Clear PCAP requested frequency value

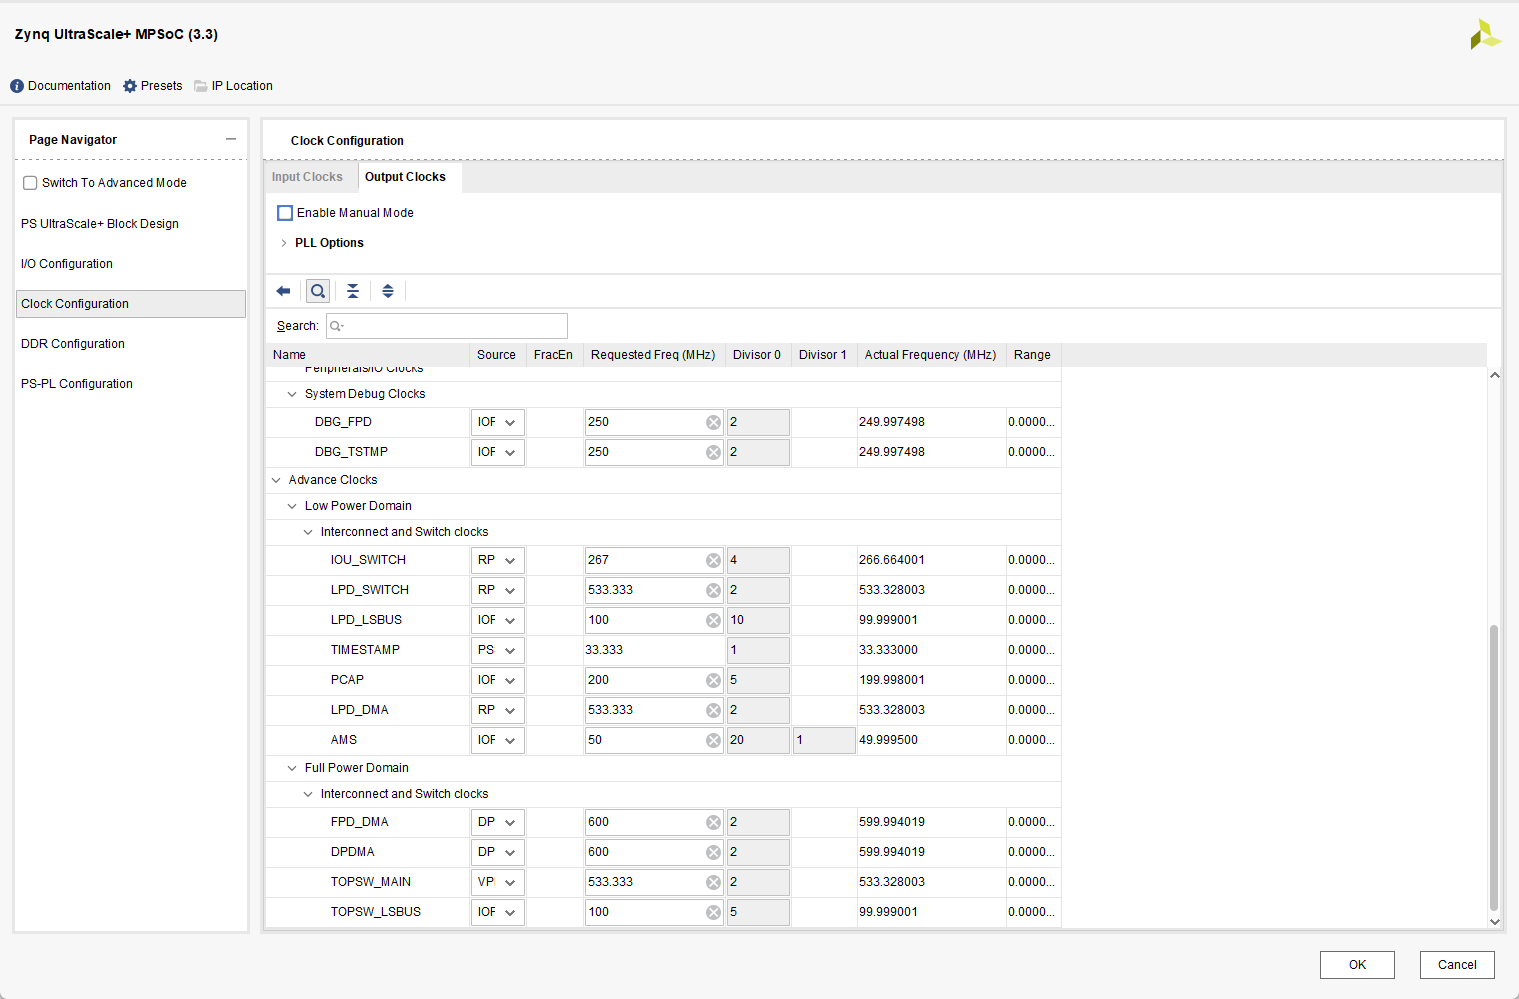click(713, 680)
